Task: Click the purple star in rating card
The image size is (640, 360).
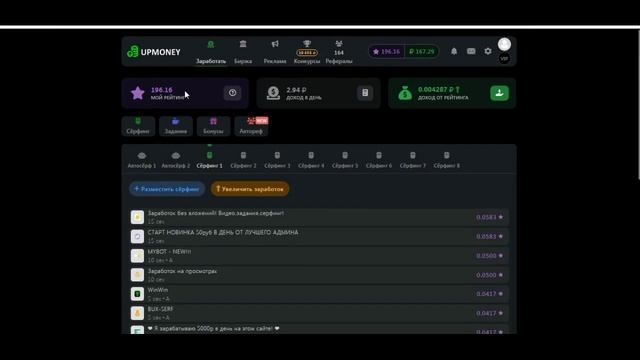Action: pyautogui.click(x=138, y=93)
